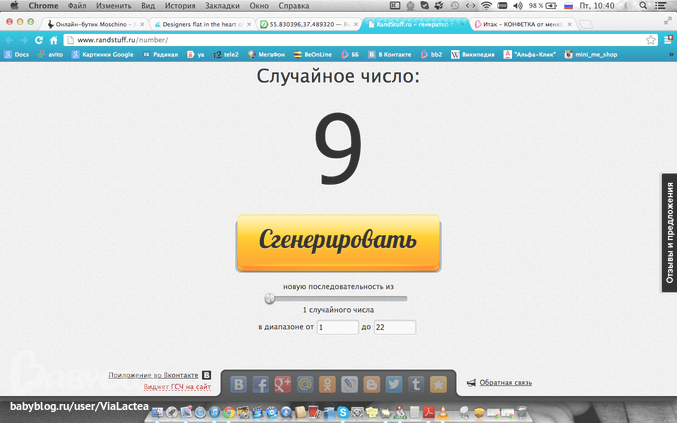The image size is (677, 423).
Task: Click the range maximum field containing 22
Action: (394, 327)
